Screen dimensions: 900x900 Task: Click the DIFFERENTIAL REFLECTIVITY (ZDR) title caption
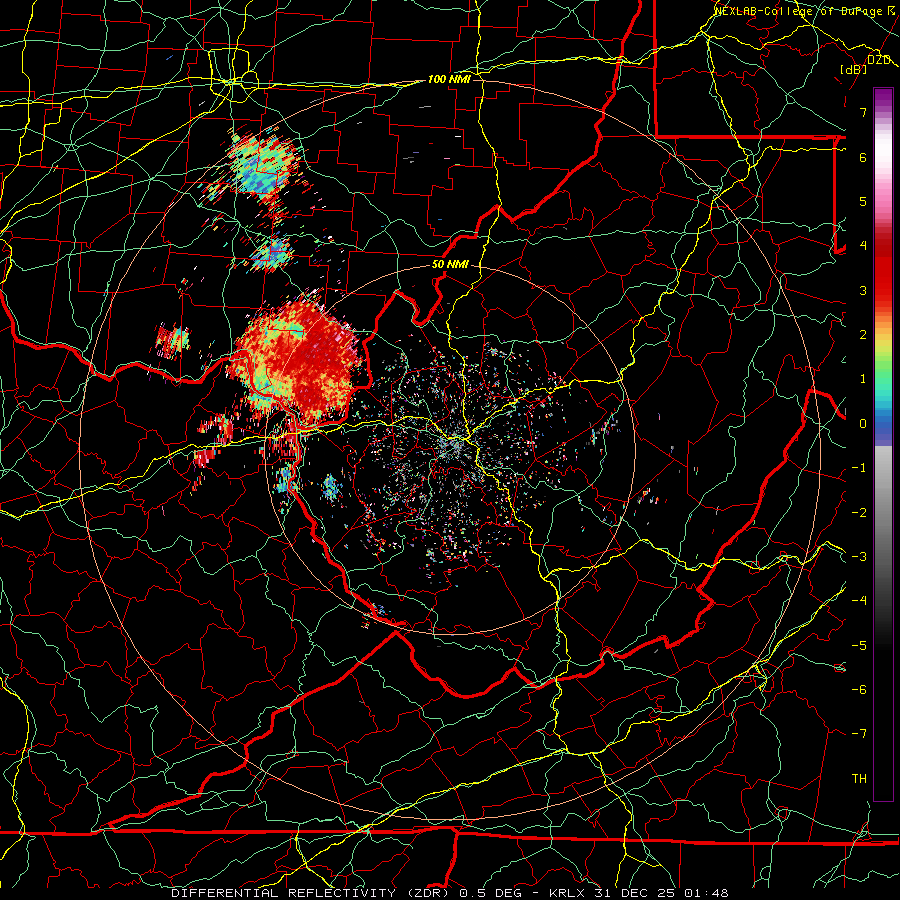pyautogui.click(x=450, y=893)
